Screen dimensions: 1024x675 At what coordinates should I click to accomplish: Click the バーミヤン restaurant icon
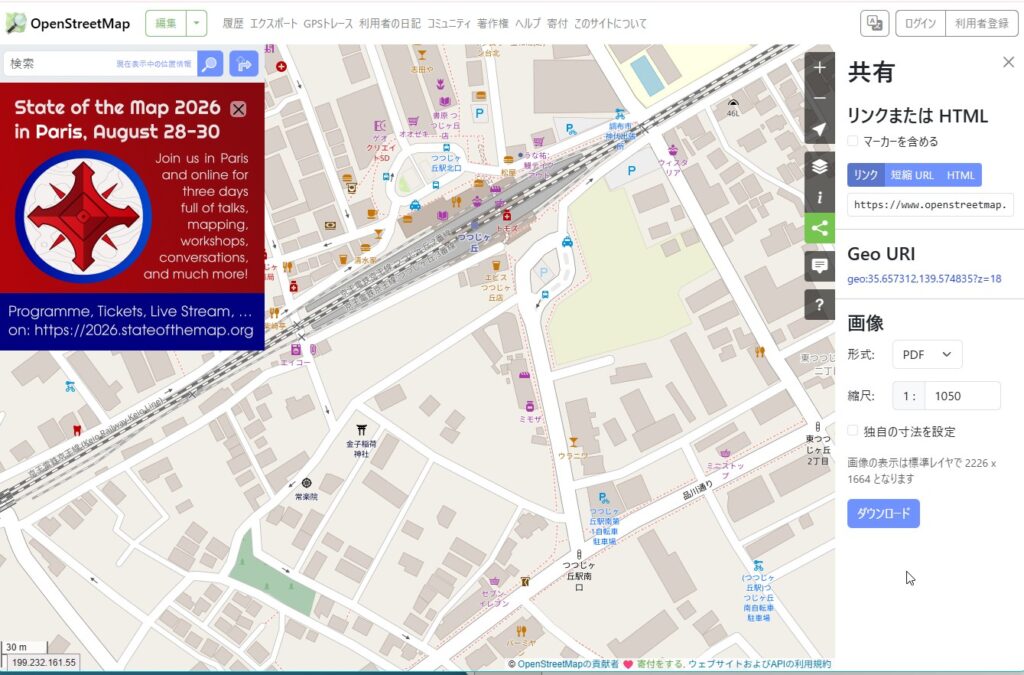pos(521,631)
